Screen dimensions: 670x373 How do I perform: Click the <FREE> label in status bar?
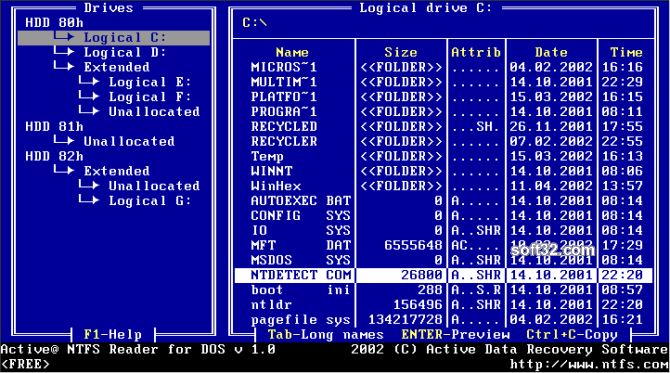tap(25, 364)
